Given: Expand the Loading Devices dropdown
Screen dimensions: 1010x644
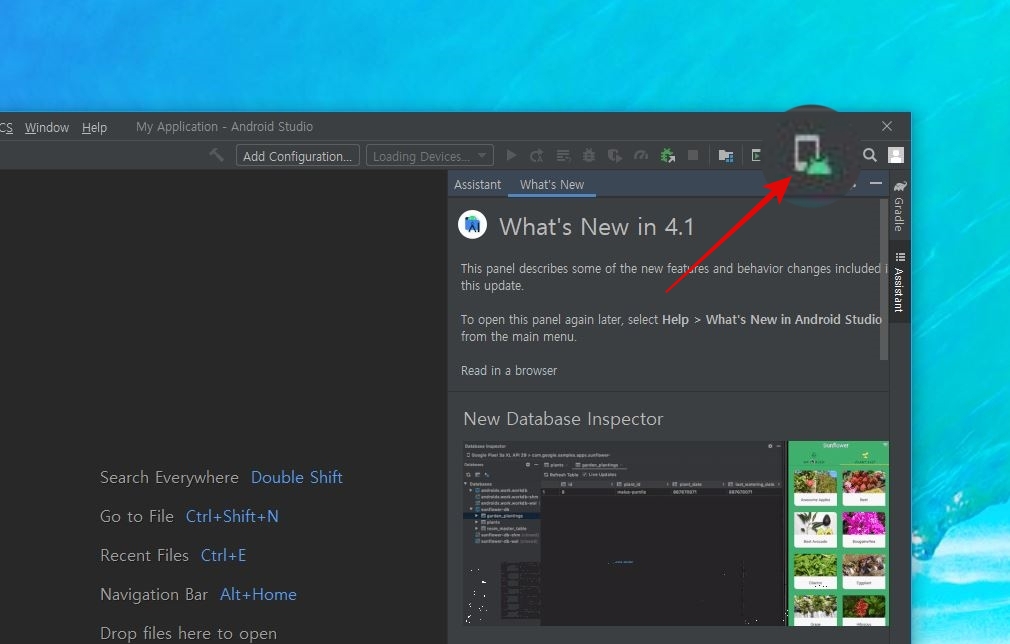Looking at the screenshot, I should 430,156.
